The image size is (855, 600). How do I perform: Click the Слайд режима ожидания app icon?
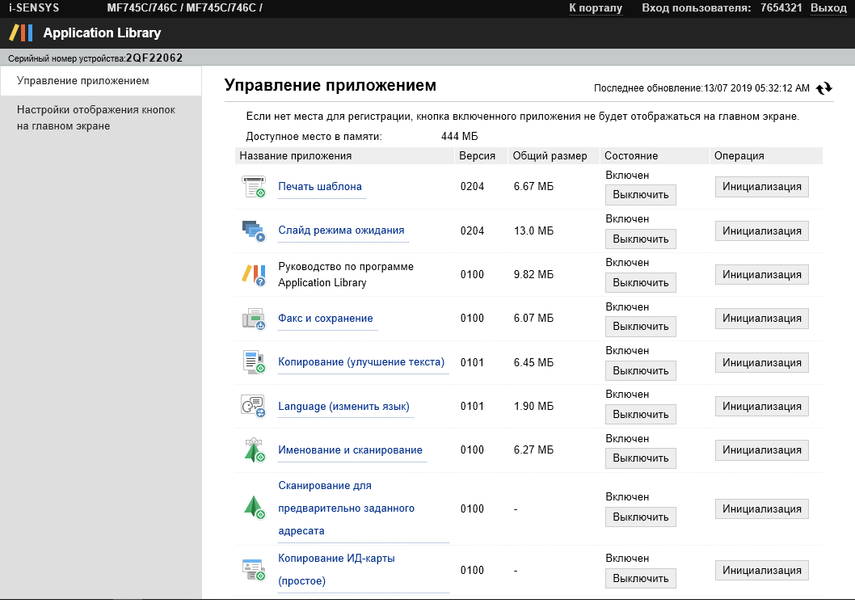tap(253, 230)
